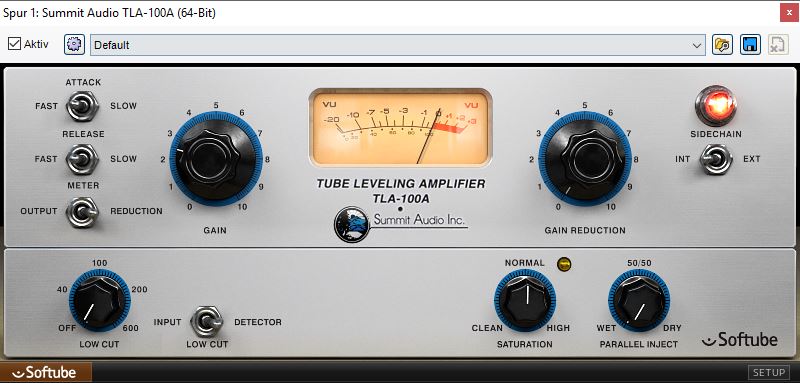Close the plugin window
This screenshot has height=383, width=800.
pyautogui.click(x=789, y=13)
